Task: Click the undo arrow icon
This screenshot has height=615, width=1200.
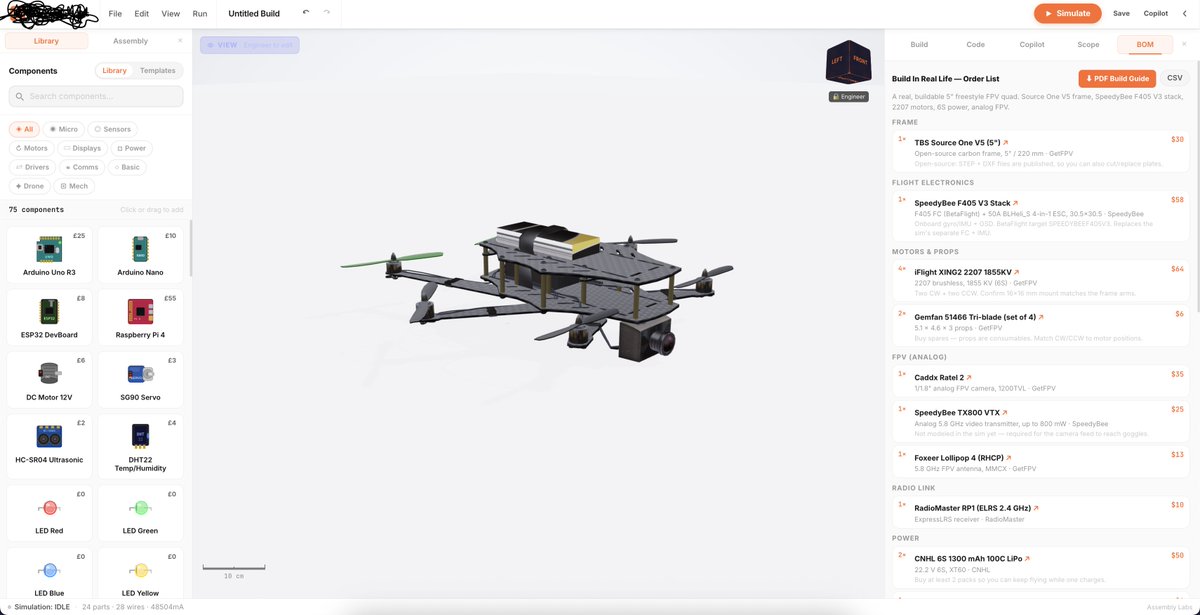Action: [306, 13]
